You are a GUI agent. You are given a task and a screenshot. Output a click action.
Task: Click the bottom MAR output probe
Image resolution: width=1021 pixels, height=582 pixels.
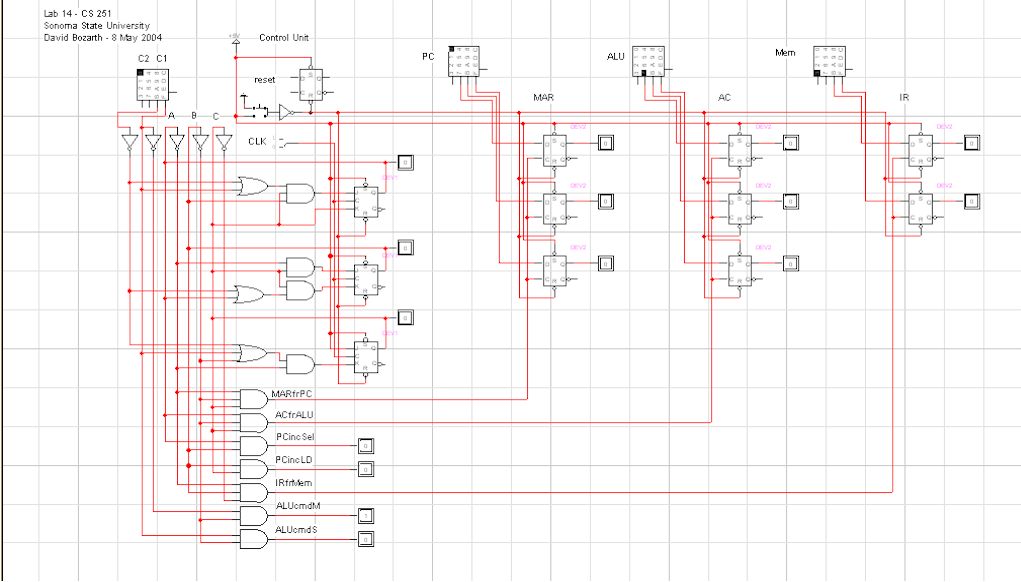tap(606, 263)
